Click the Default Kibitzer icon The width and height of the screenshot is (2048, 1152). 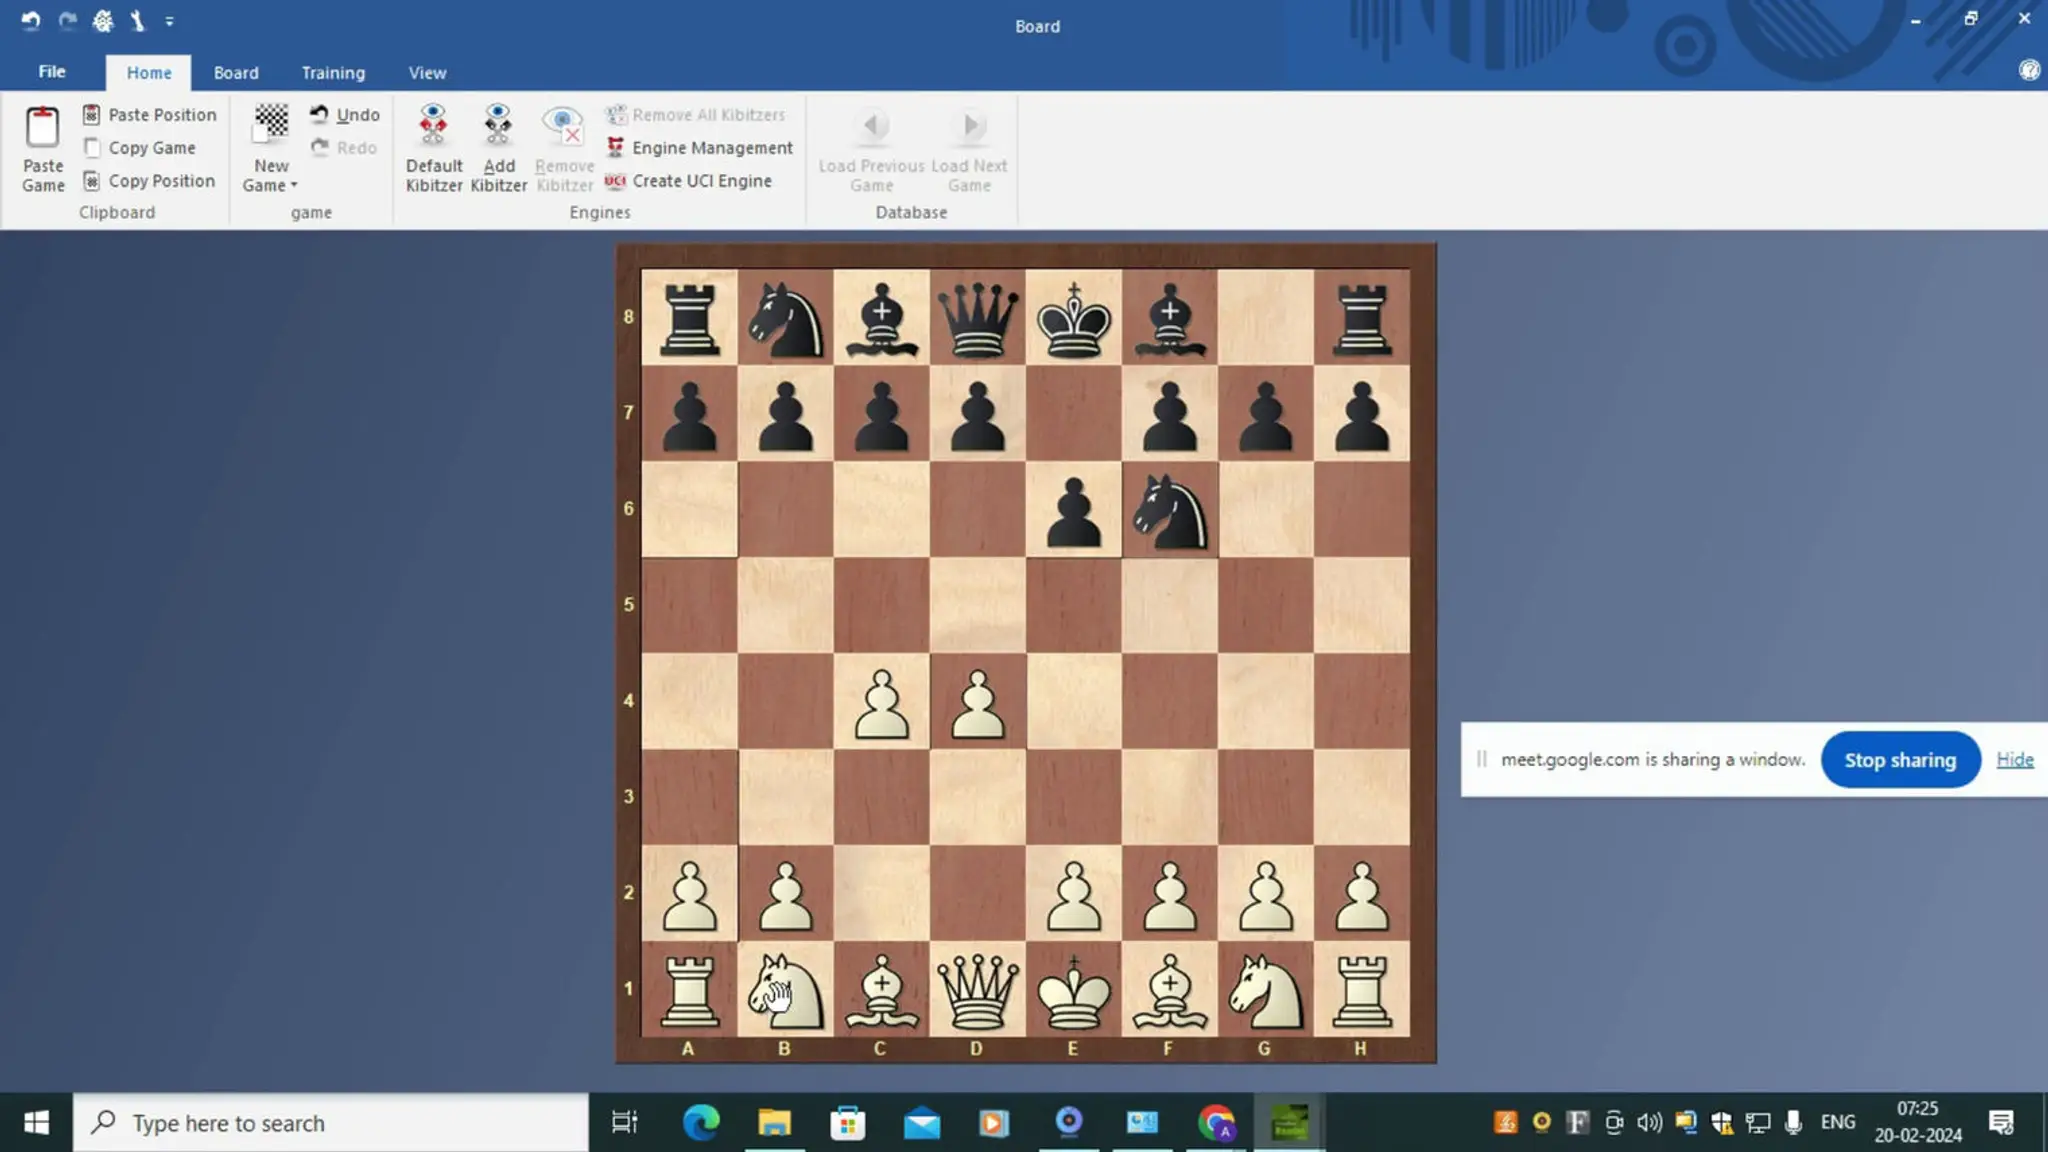point(433,124)
